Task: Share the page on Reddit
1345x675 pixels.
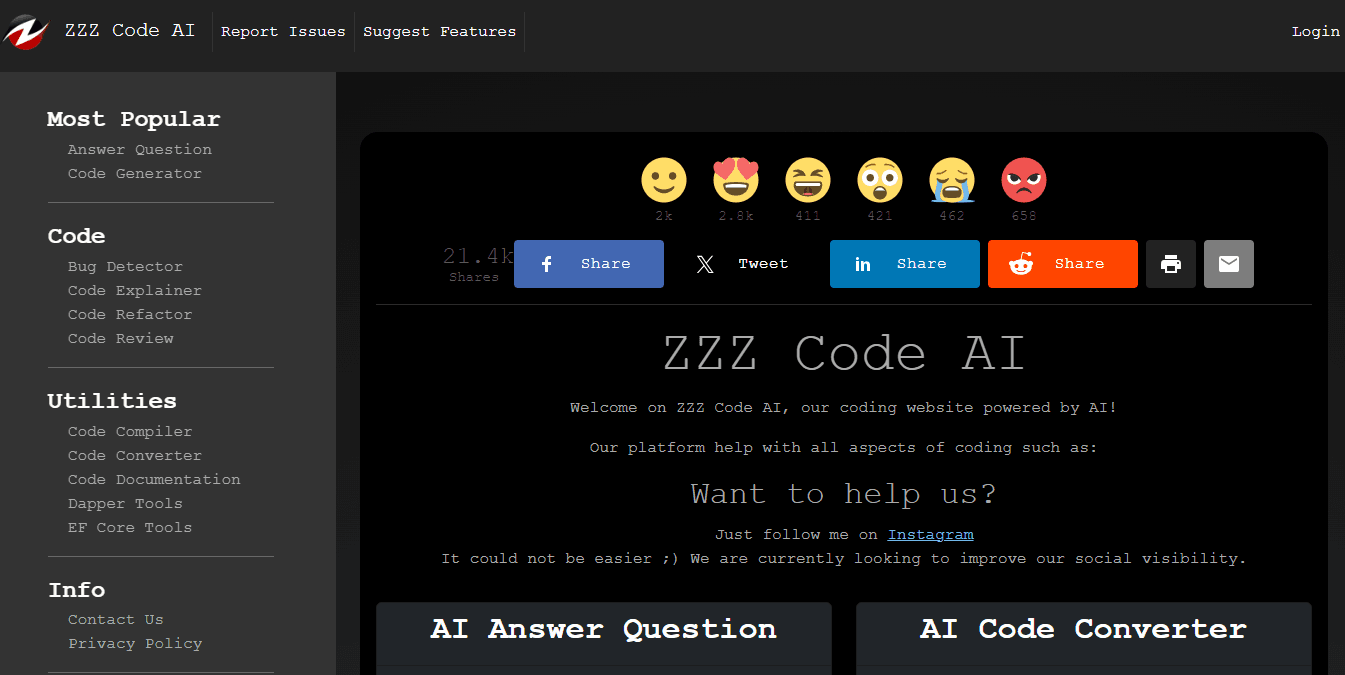Action: pyautogui.click(x=1062, y=263)
